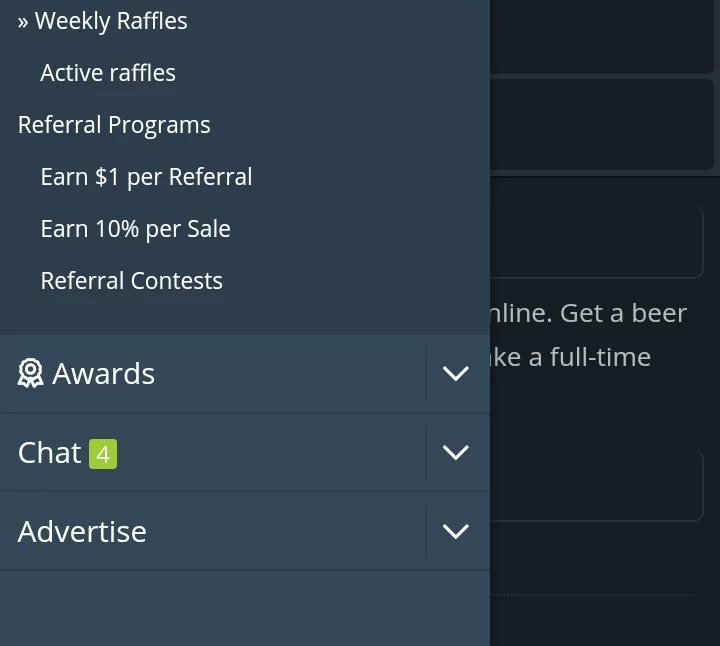Viewport: 720px width, 646px height.
Task: Select the Referral Programs menu heading
Action: (114, 125)
